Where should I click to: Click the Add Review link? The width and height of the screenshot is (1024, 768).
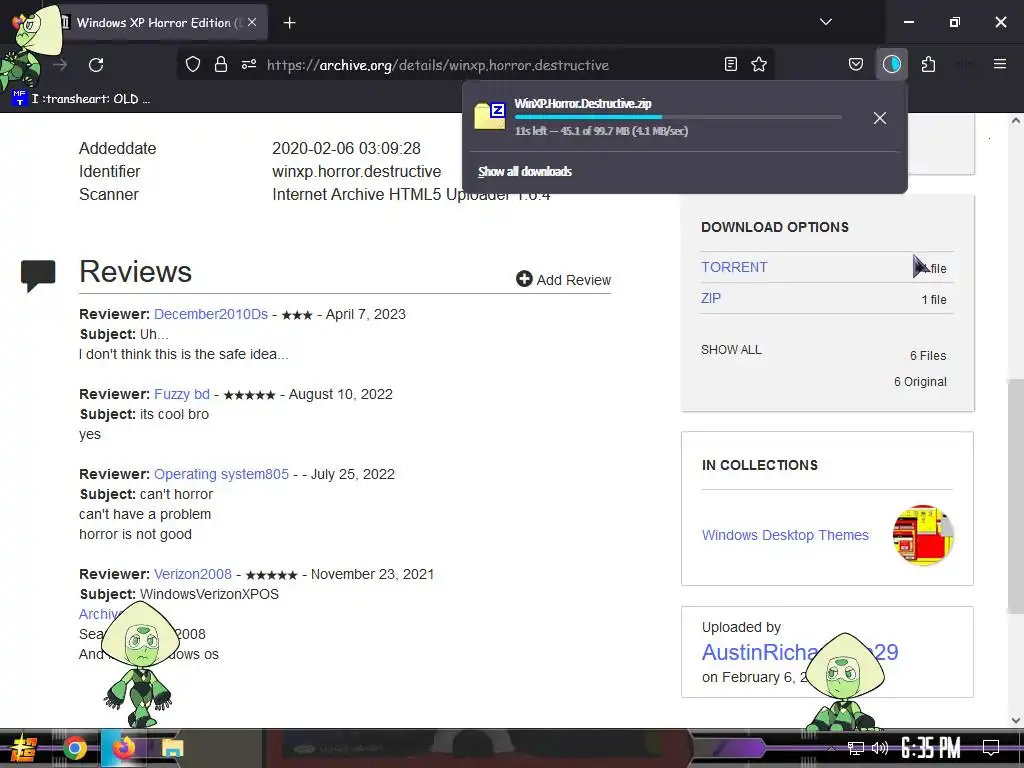[564, 280]
